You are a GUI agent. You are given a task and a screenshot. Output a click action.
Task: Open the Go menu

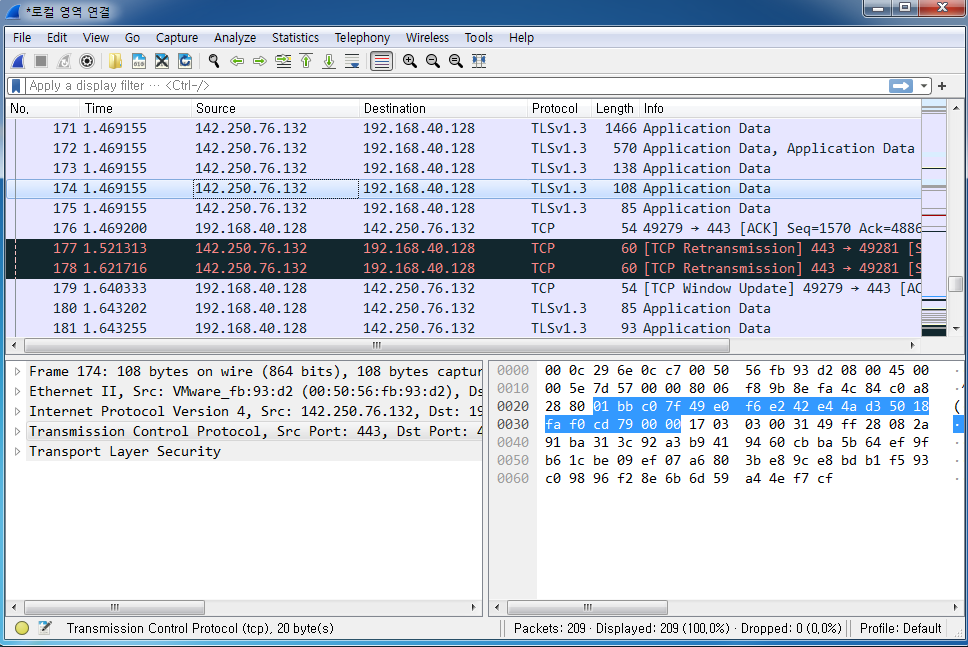coord(132,38)
